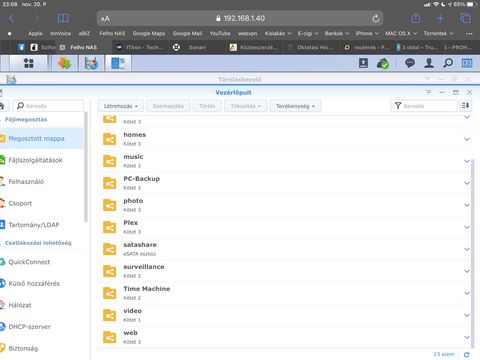Expand the surveillance folder details
This screenshot has height=360, width=480.
(467, 271)
